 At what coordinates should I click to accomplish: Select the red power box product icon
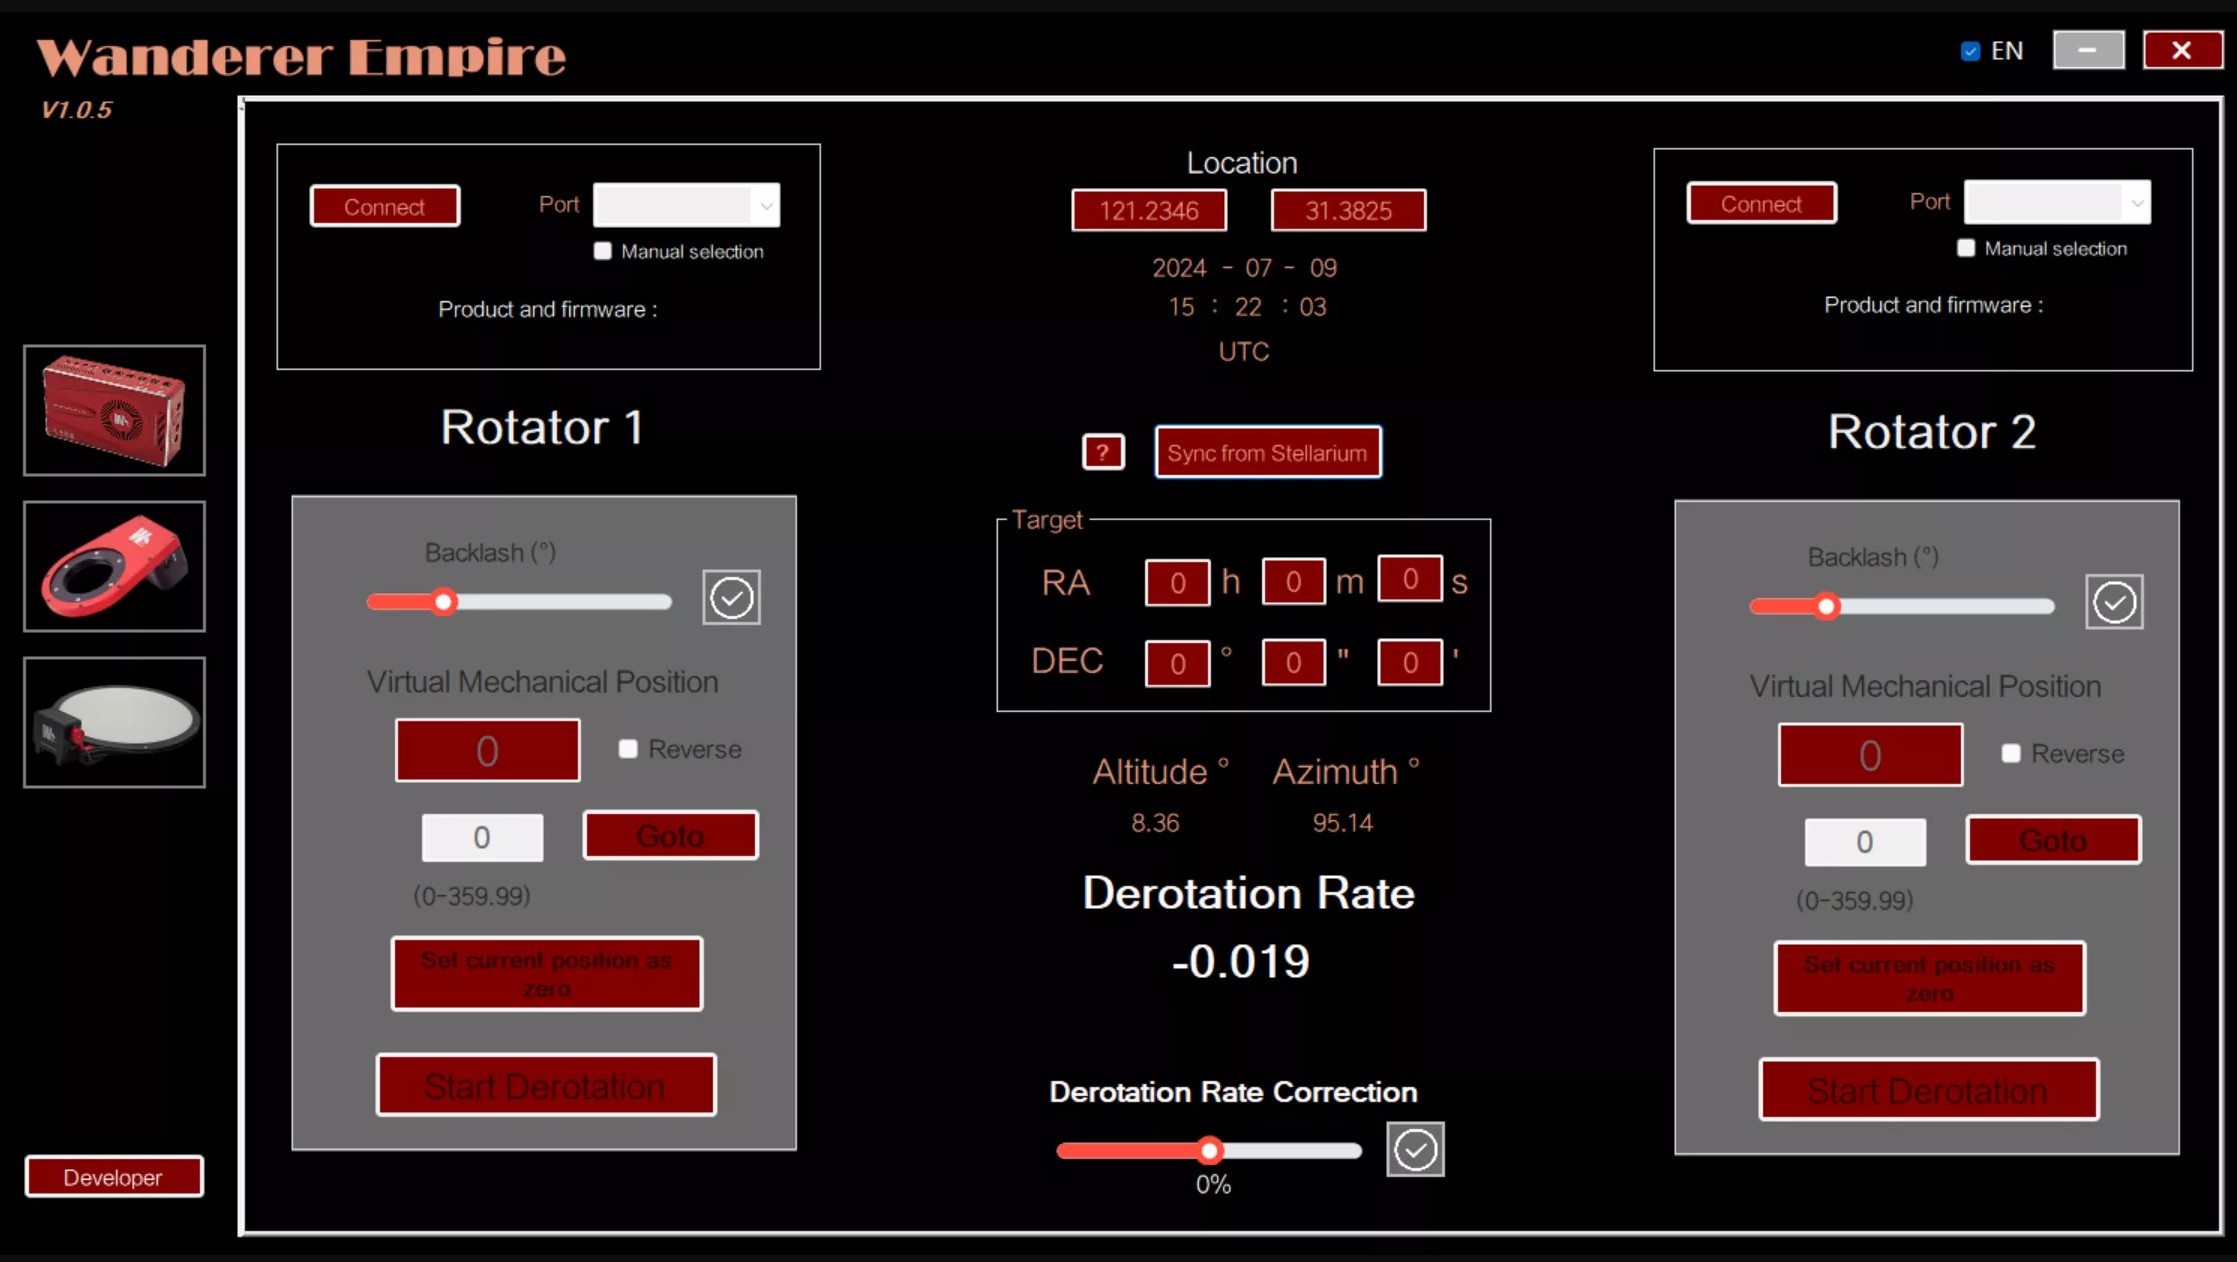click(114, 411)
